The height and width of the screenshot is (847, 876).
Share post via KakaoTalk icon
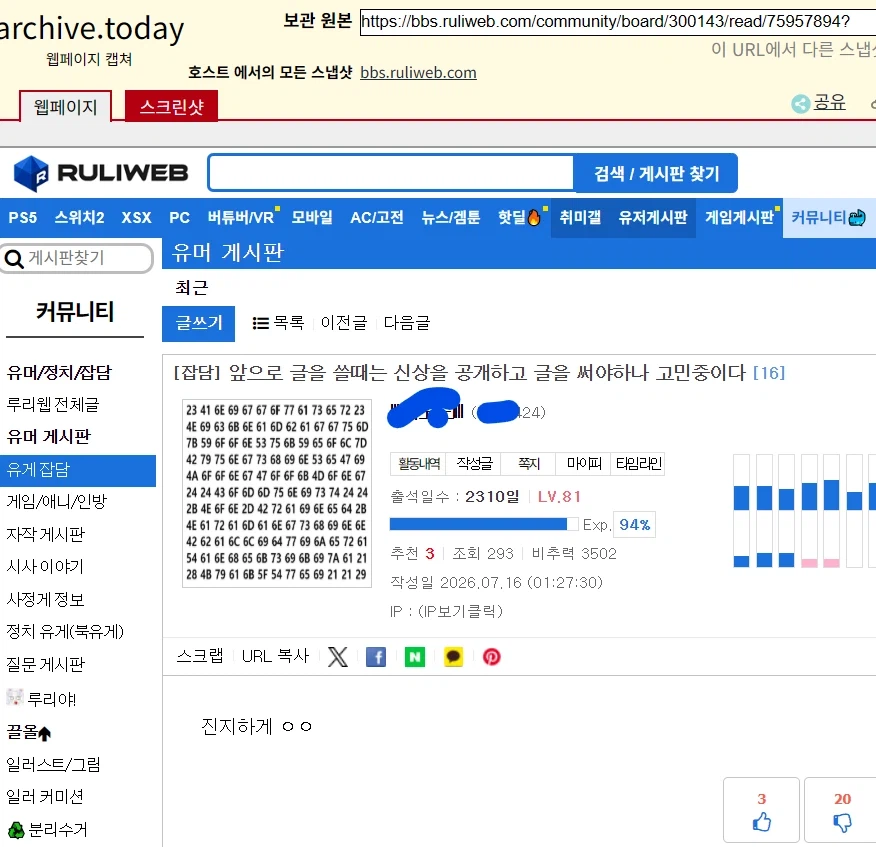(453, 656)
